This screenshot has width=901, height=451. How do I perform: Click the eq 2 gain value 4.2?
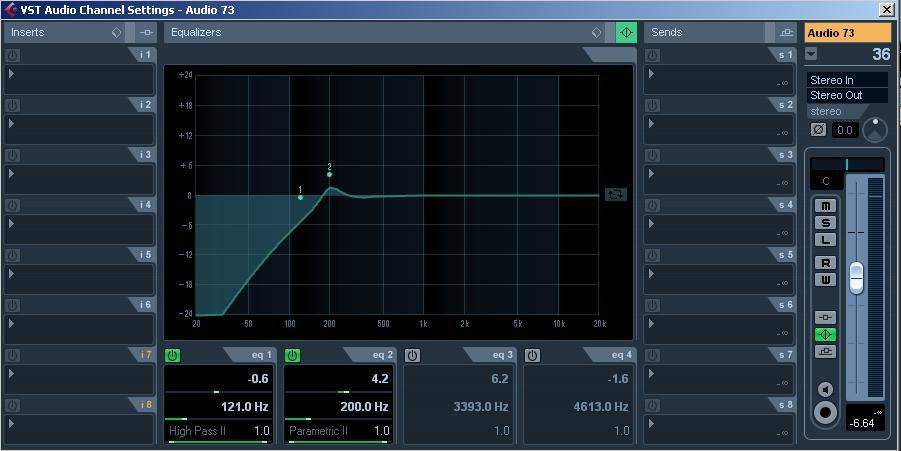pyautogui.click(x=380, y=379)
